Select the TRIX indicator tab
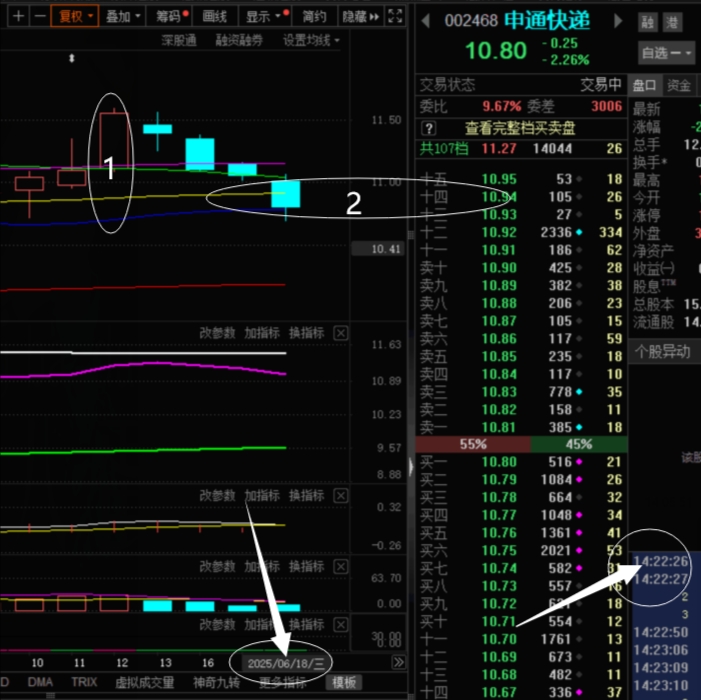 (84, 682)
